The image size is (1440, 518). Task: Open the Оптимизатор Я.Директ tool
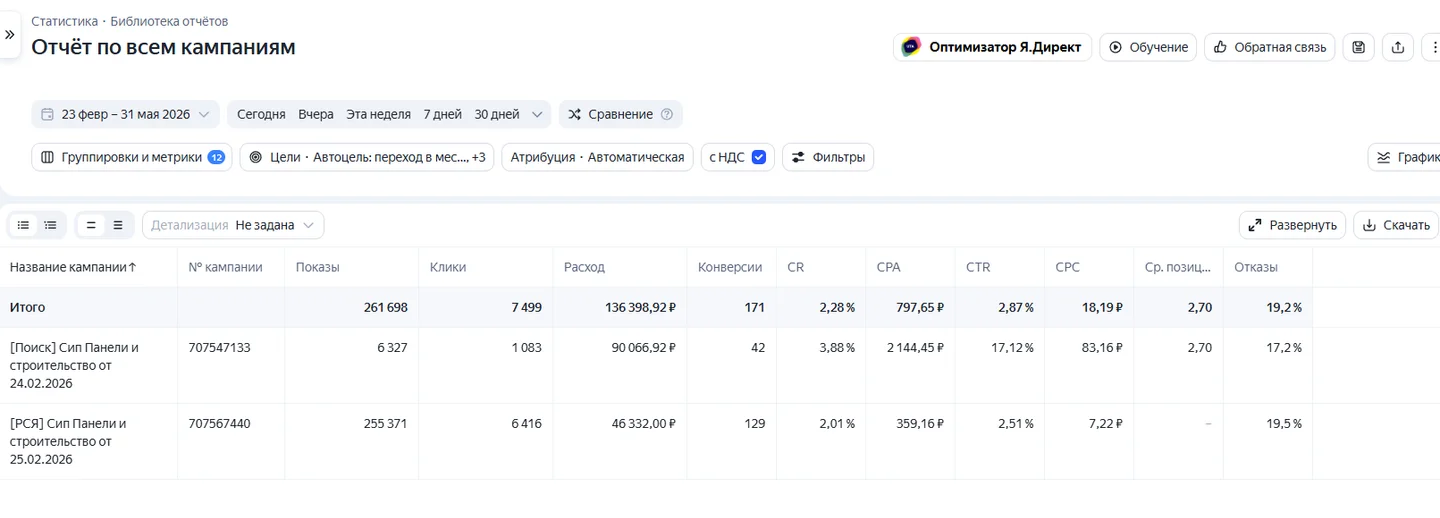click(x=992, y=47)
